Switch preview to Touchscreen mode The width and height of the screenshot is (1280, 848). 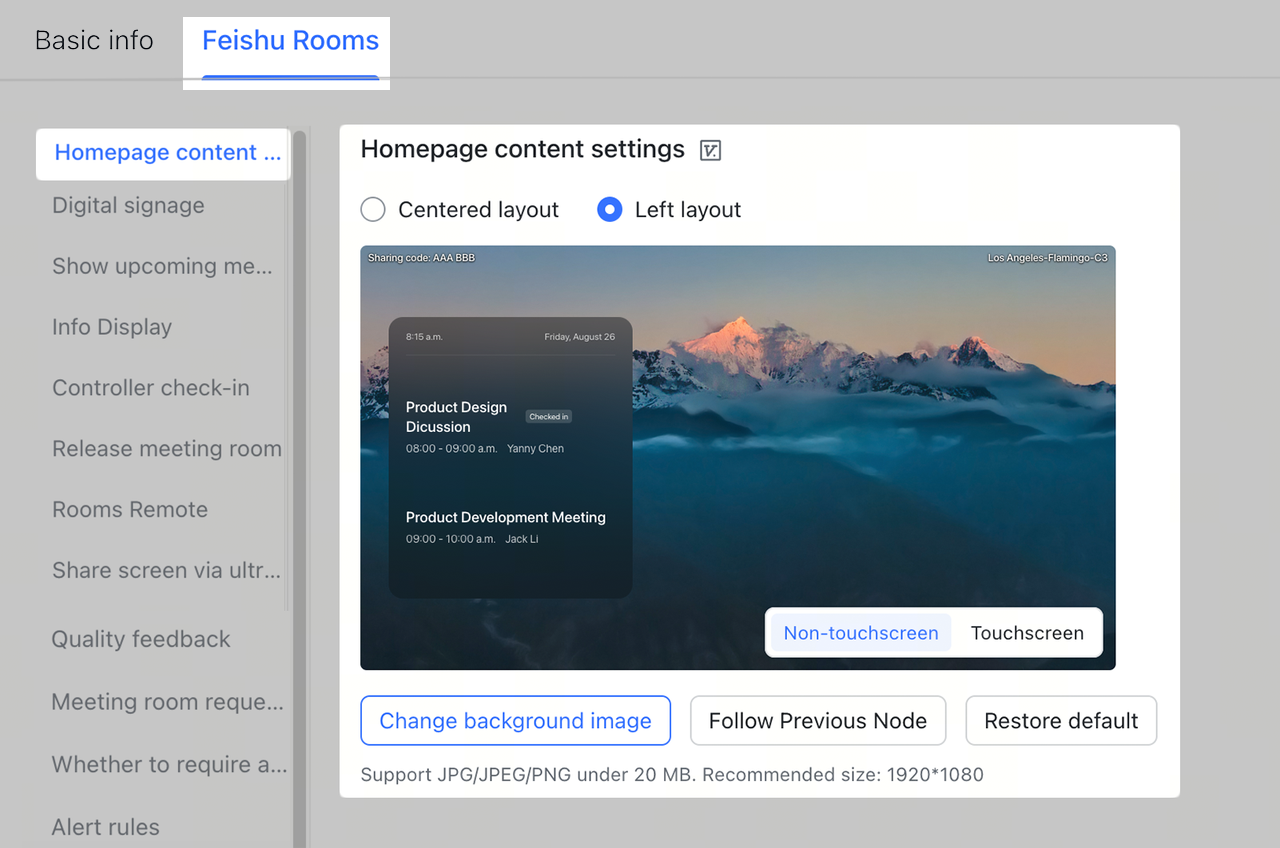tap(1027, 633)
